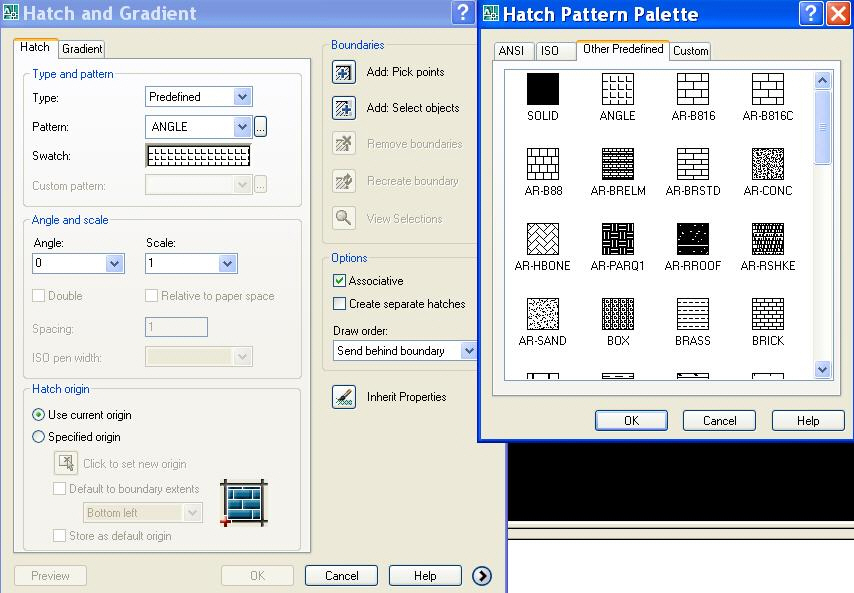
Task: Switch to the Gradient tab
Action: [82, 49]
